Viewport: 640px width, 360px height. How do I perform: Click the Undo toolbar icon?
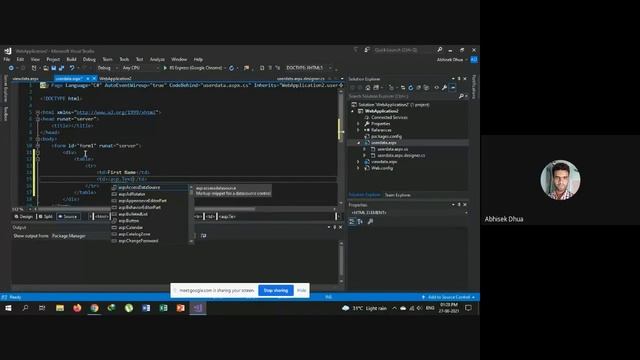(72, 68)
